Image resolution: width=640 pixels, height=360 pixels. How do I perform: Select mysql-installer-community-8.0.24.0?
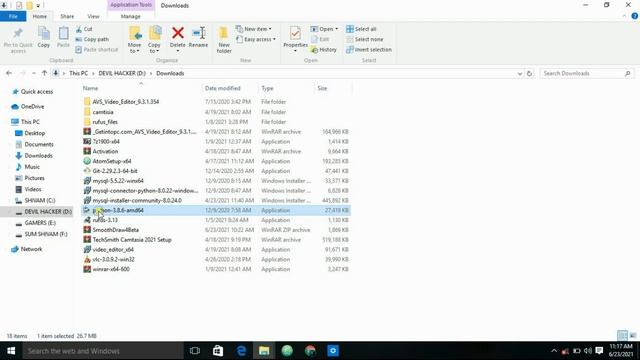[x=137, y=200]
